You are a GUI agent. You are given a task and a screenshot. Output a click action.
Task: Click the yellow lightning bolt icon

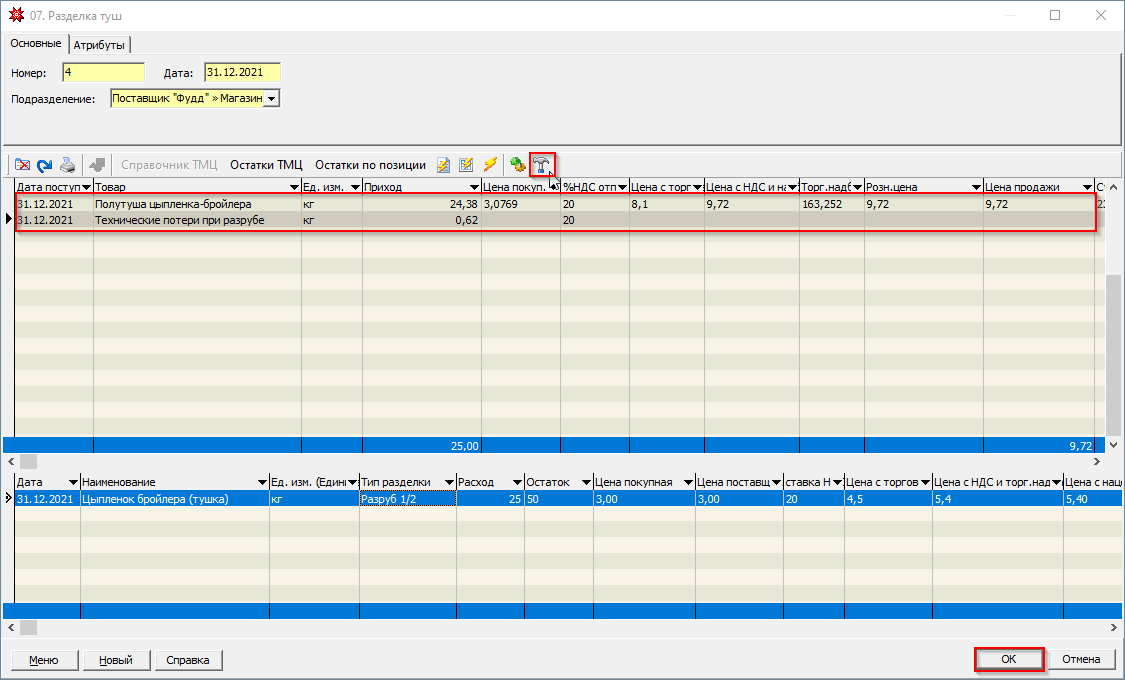(x=490, y=165)
